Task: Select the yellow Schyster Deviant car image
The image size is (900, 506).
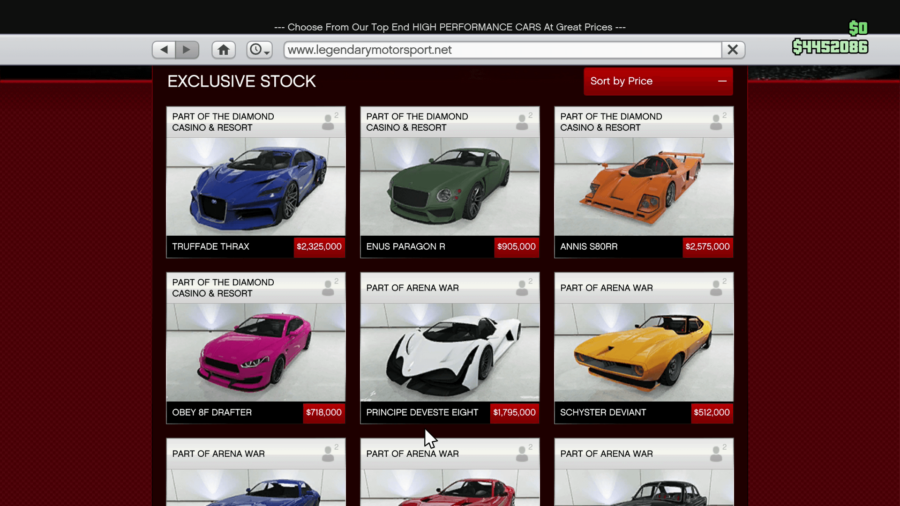Action: tap(644, 352)
